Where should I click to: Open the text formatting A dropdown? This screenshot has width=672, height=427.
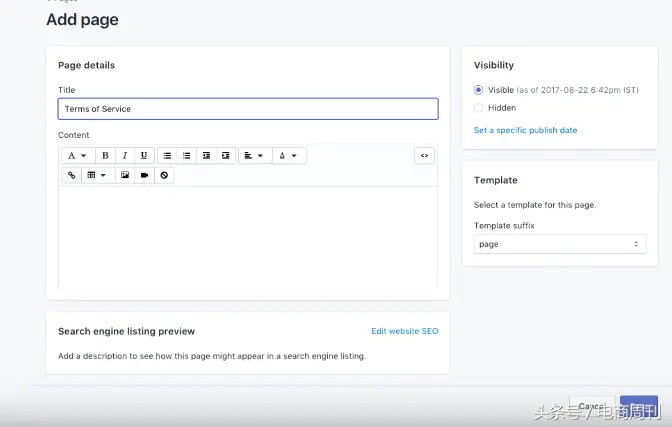coord(77,156)
